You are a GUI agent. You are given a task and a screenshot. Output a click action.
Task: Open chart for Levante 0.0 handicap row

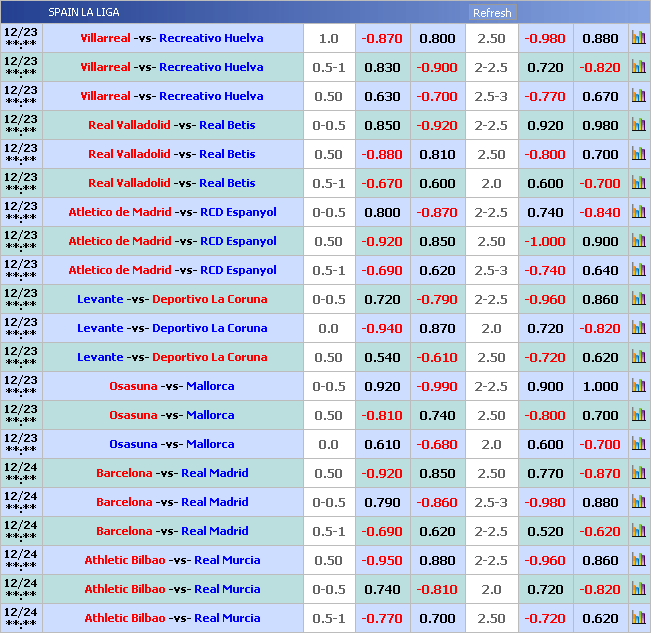[638, 328]
